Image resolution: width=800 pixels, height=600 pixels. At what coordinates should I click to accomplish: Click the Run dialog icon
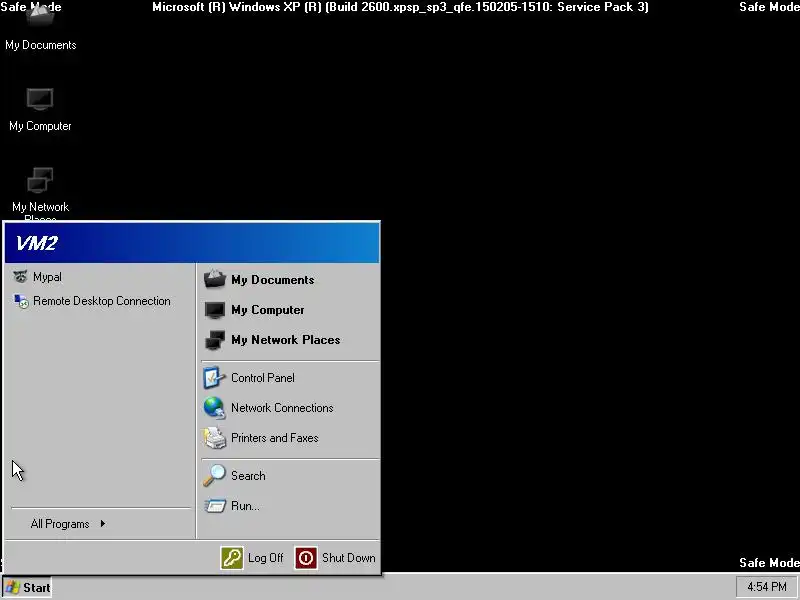[215, 506]
